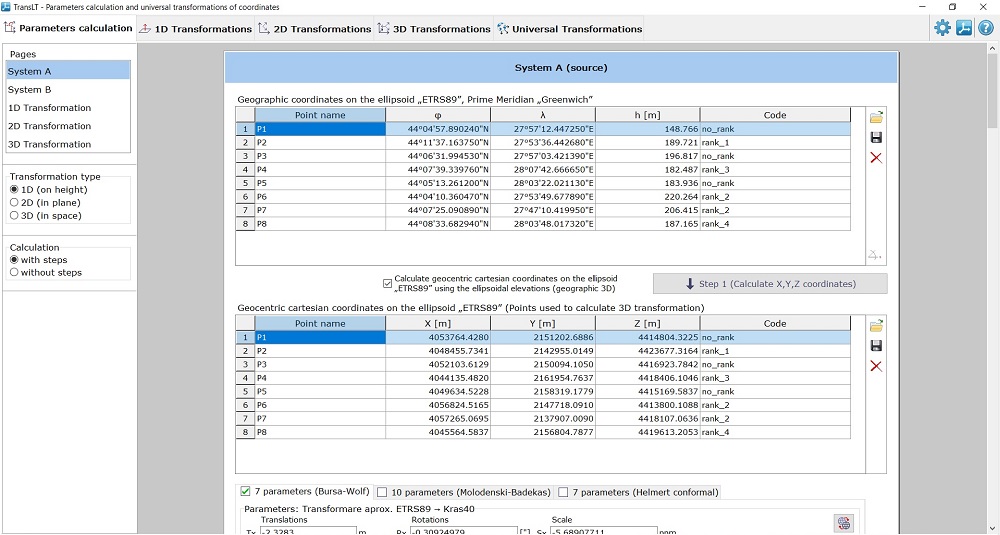The image size is (1000, 535).
Task: Select 3D (in space) transformation type
Action: click(x=46, y=216)
